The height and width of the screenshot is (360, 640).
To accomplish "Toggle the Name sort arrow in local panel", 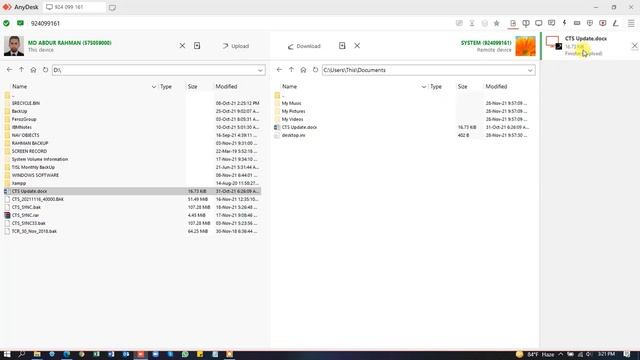I will [x=154, y=87].
